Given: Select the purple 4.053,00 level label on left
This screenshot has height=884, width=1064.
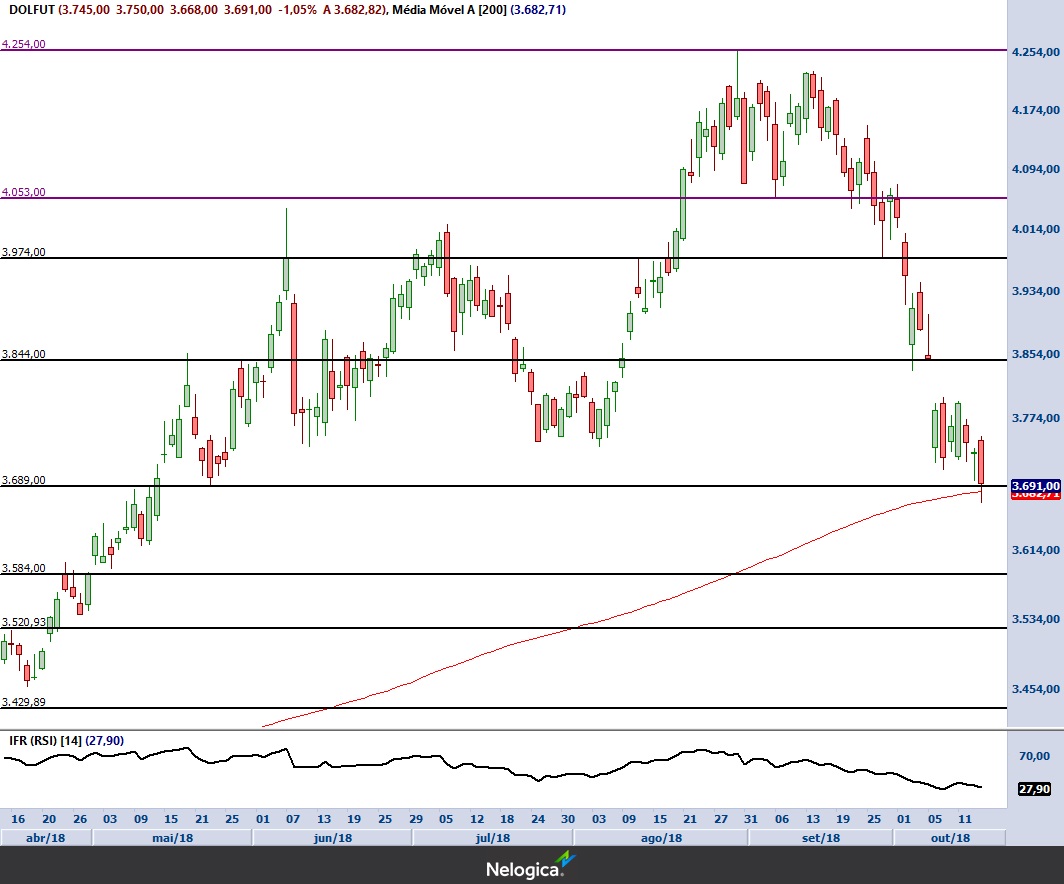Looking at the screenshot, I should (24, 192).
